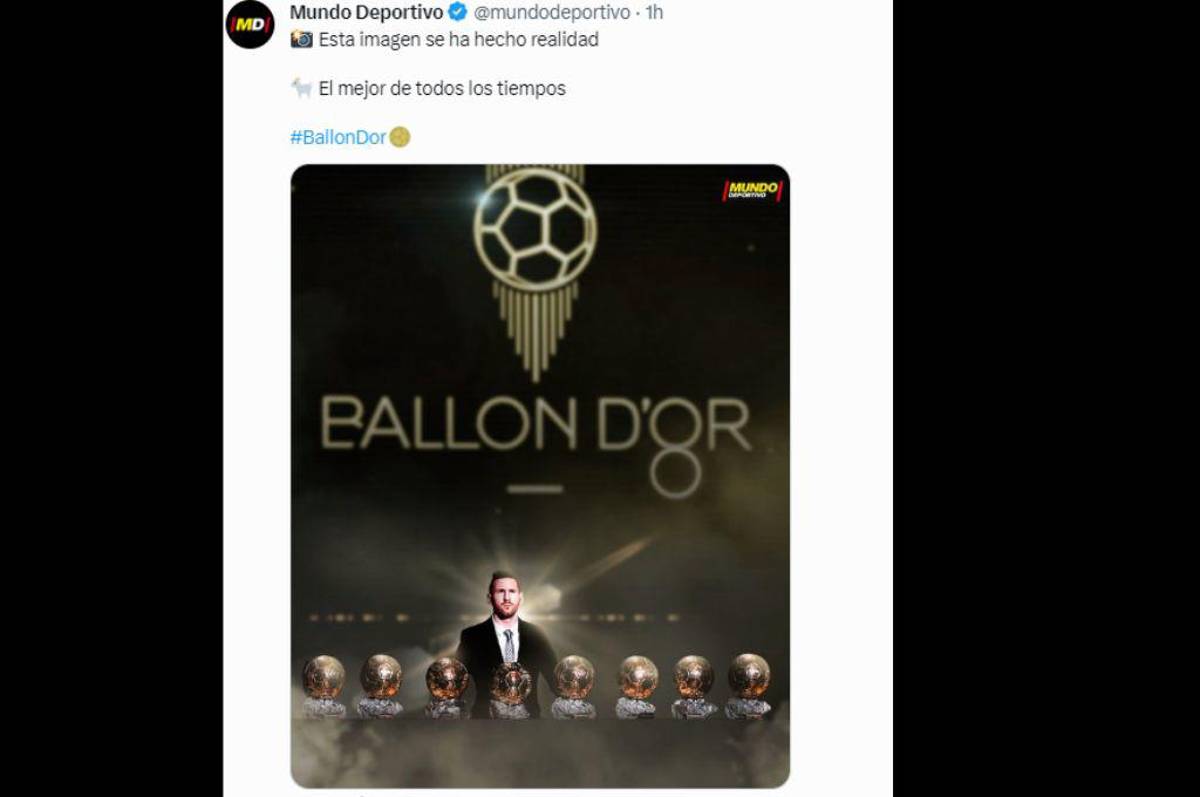This screenshot has width=1200, height=797.
Task: Click the 1h timestamp
Action: tap(657, 13)
